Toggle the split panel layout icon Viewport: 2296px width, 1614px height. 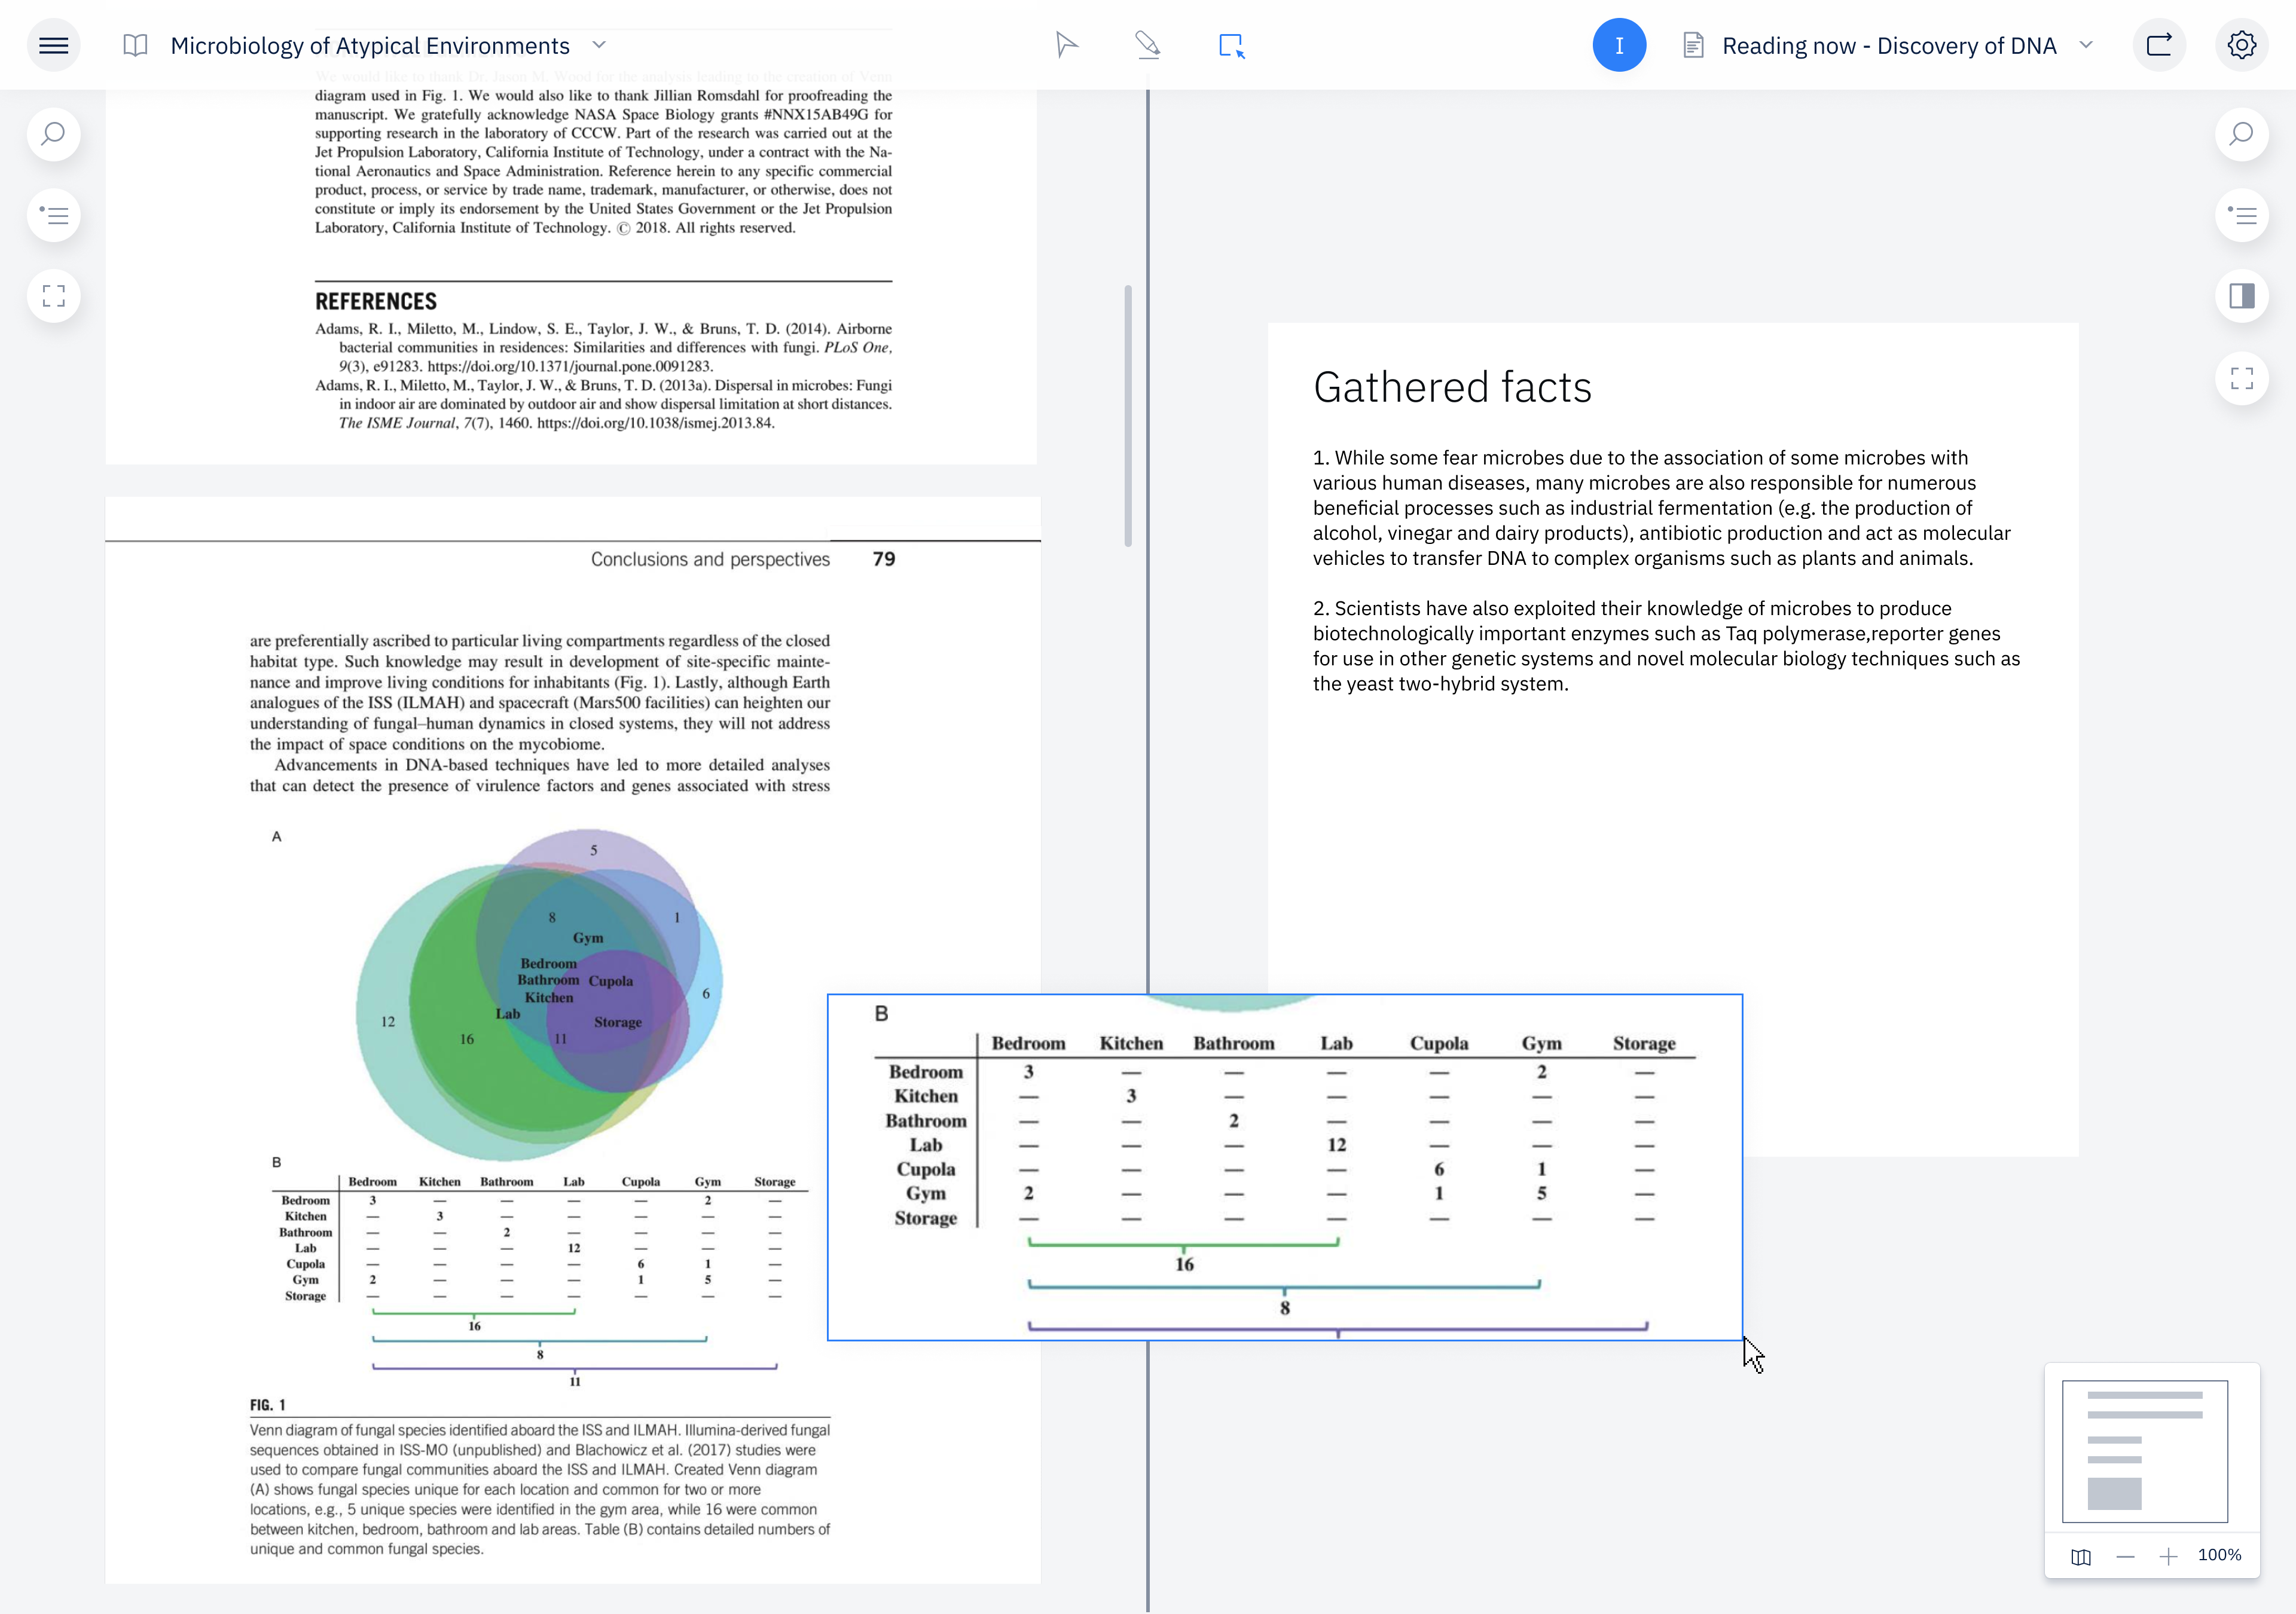(x=2241, y=296)
